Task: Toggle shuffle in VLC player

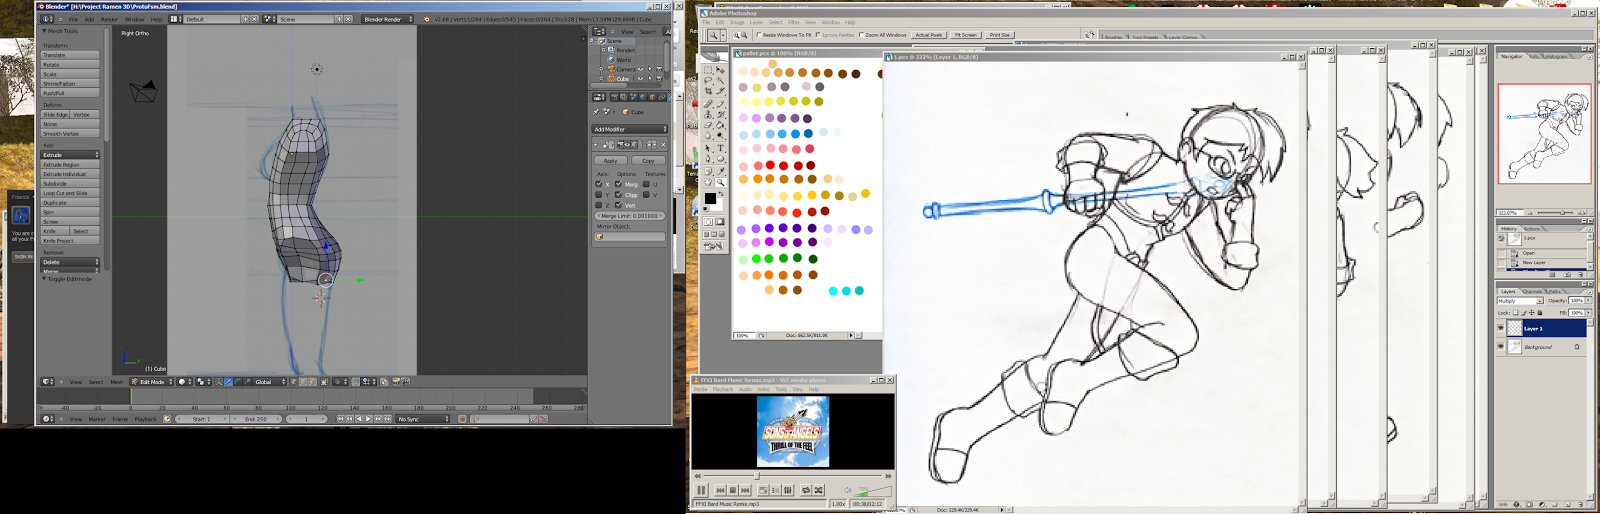Action: (818, 490)
